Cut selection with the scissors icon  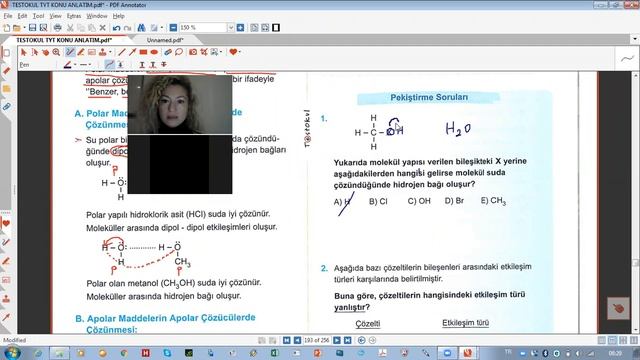70,28
